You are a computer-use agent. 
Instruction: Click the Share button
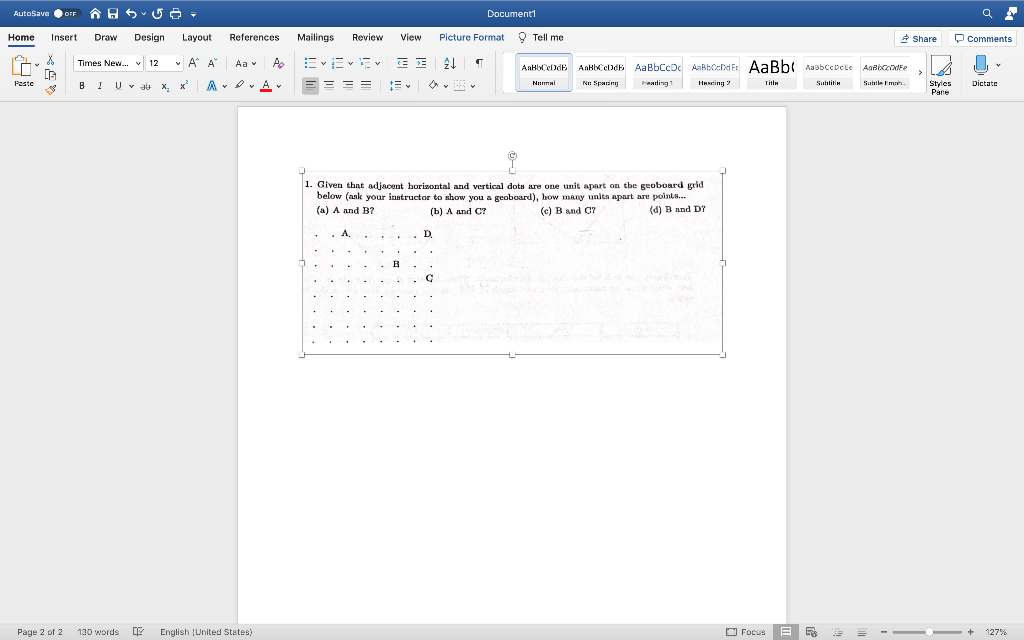(918, 39)
